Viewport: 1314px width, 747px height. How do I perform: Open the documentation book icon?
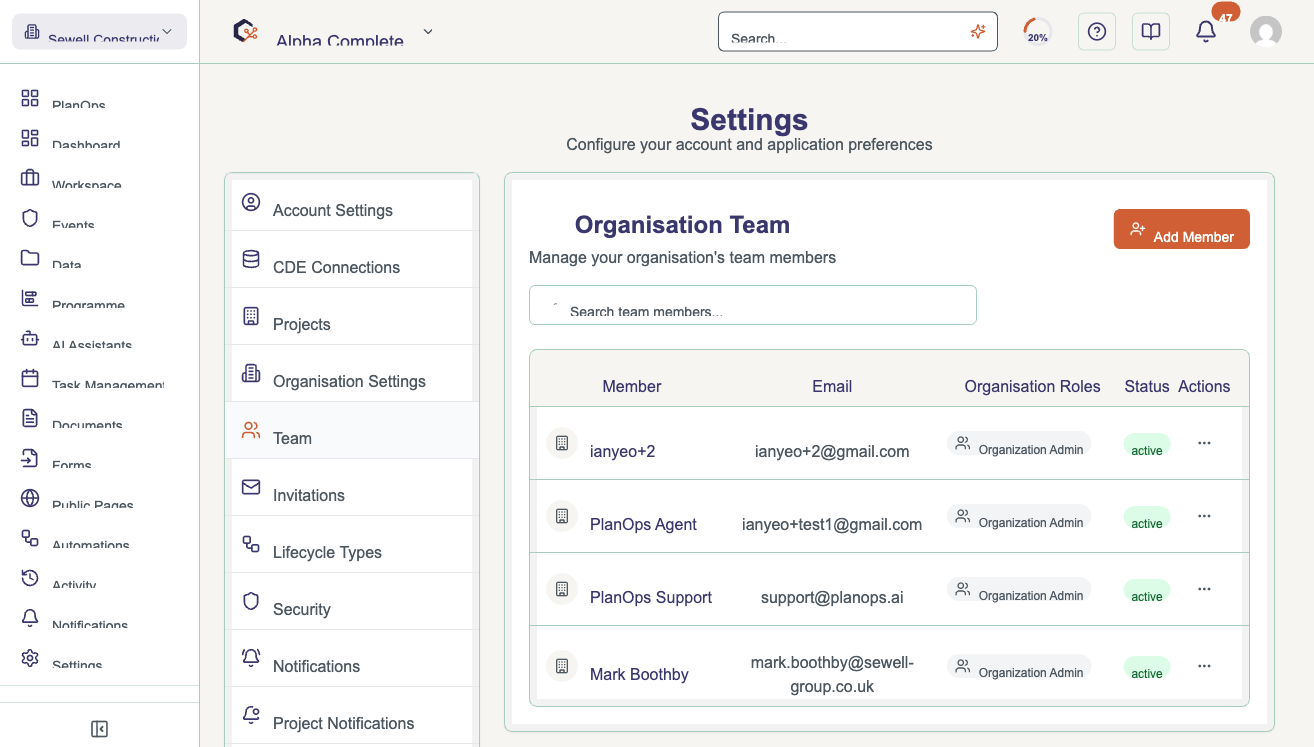(1151, 32)
